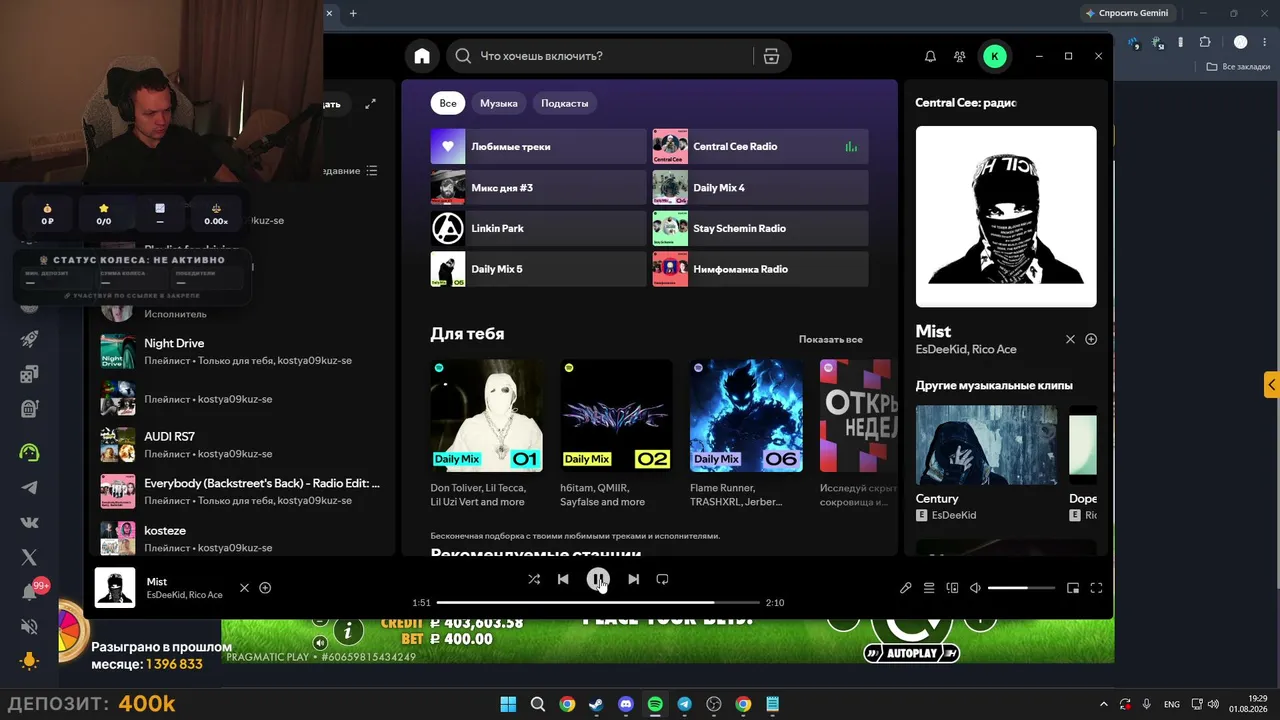Open Windows Start menu

coord(508,704)
